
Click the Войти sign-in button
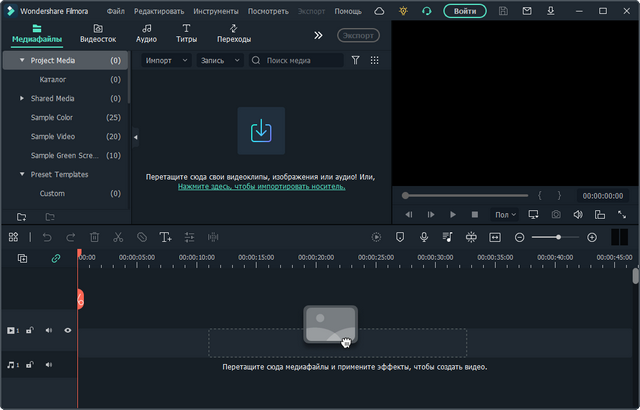464,11
